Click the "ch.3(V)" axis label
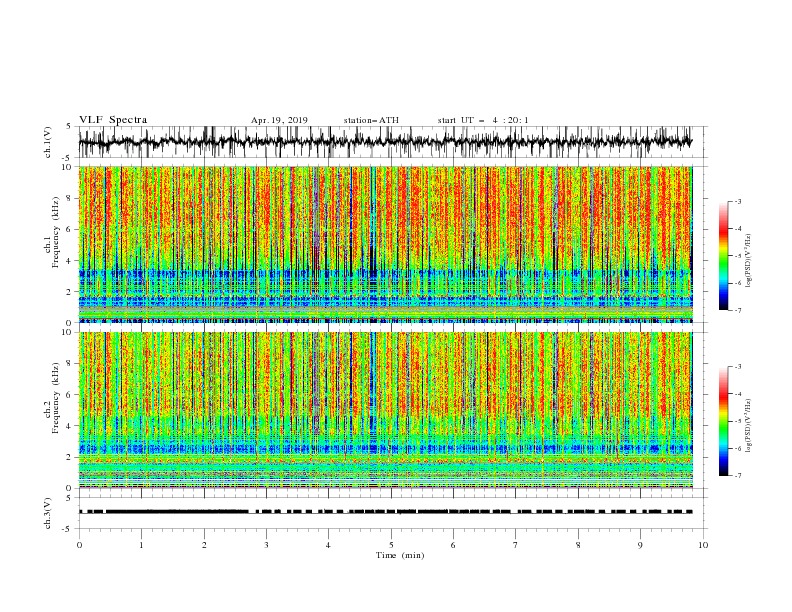Viewport: 792px width, 612px height. (x=48, y=513)
